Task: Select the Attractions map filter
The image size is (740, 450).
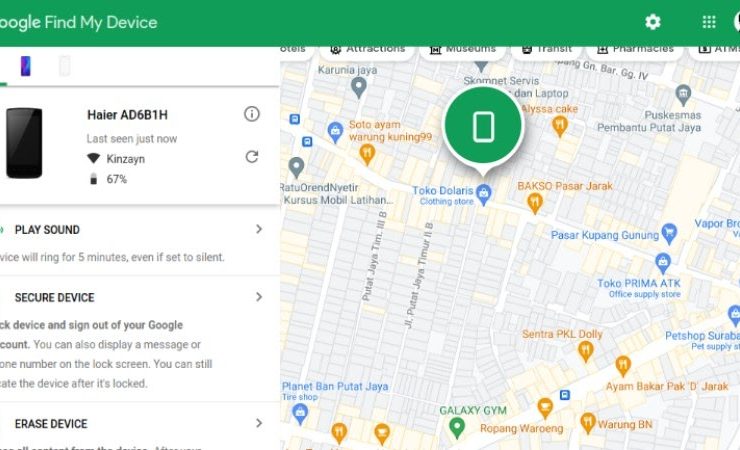Action: tap(367, 49)
